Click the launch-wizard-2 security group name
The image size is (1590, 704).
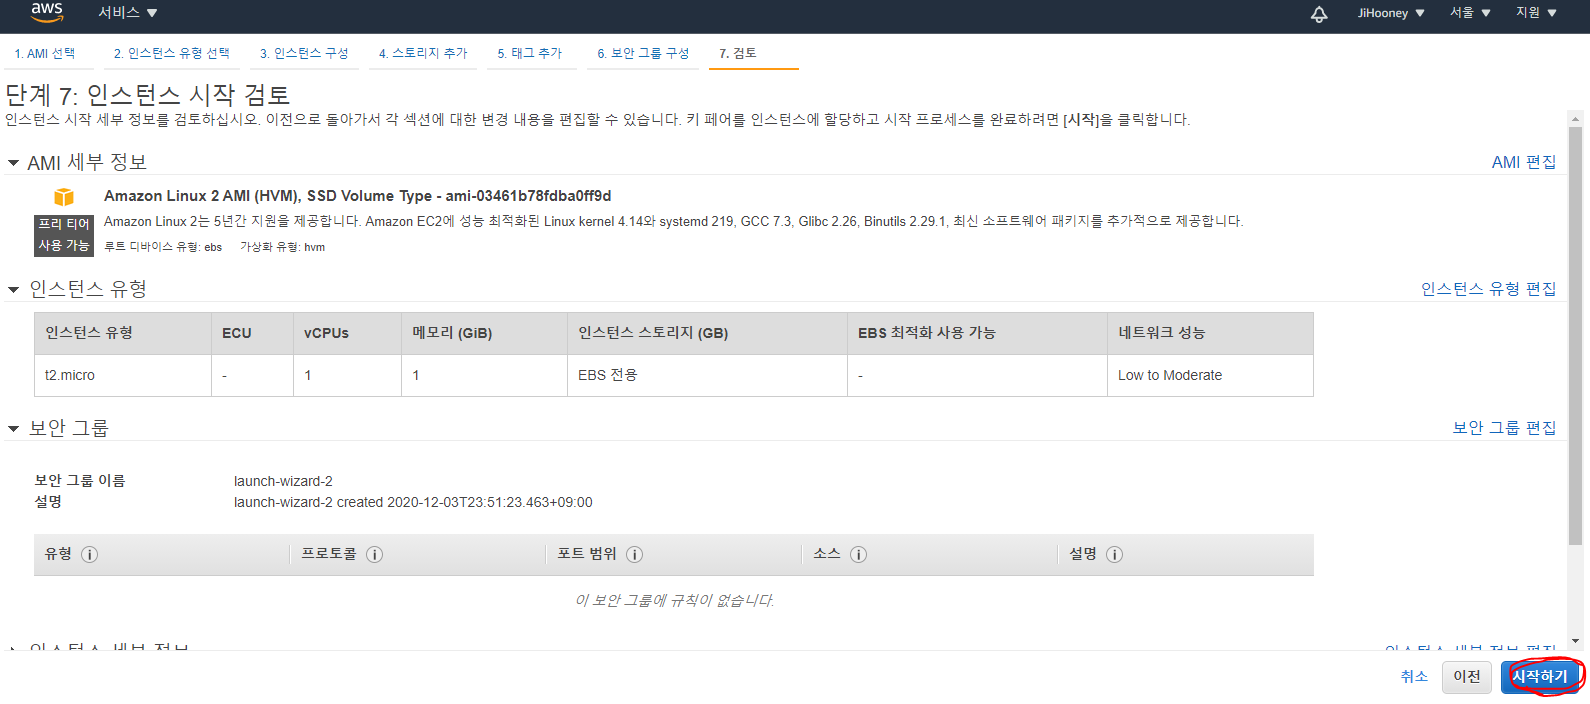[283, 481]
